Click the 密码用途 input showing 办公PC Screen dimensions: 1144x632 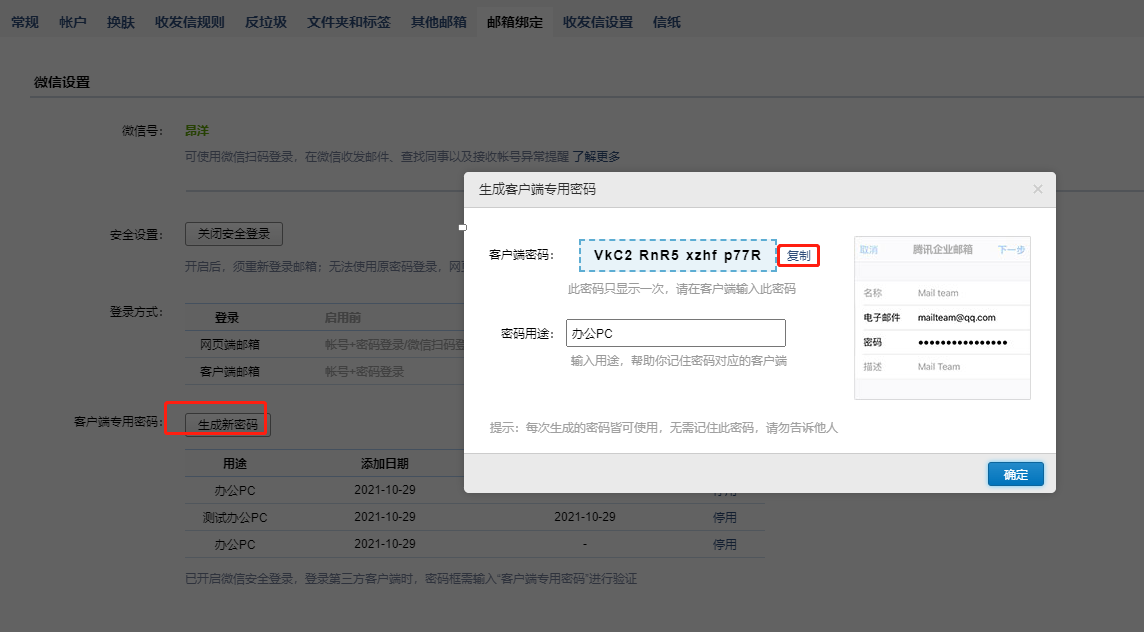pyautogui.click(x=676, y=332)
